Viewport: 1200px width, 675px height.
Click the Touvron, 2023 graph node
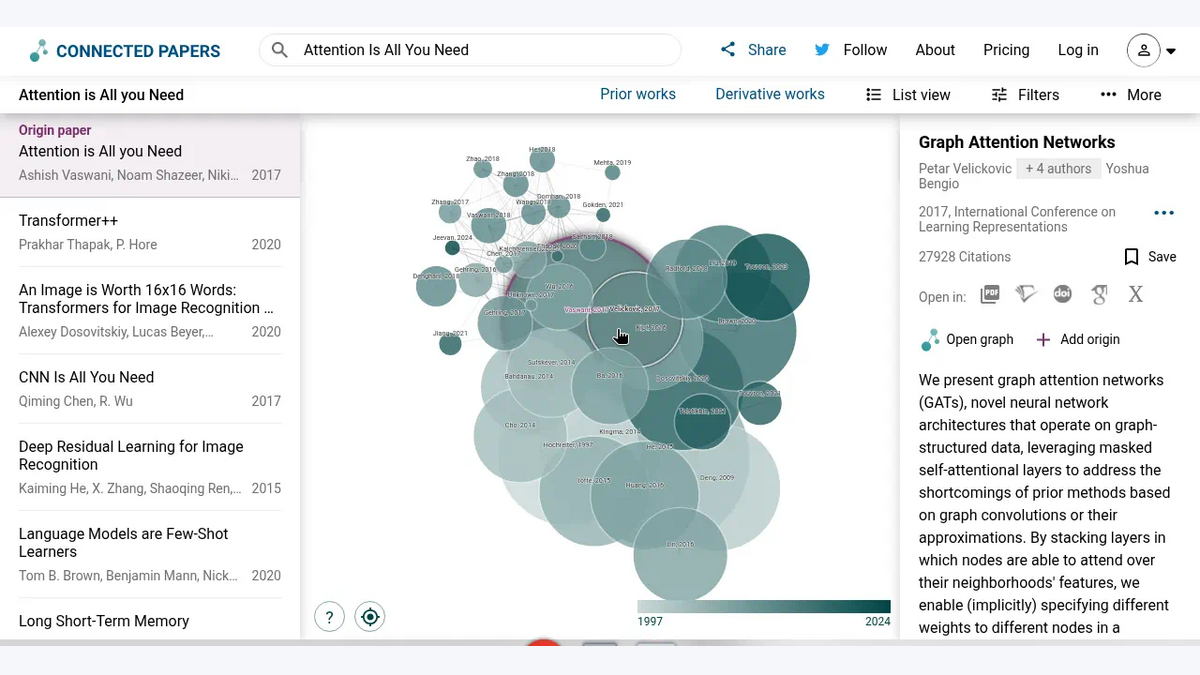click(767, 276)
